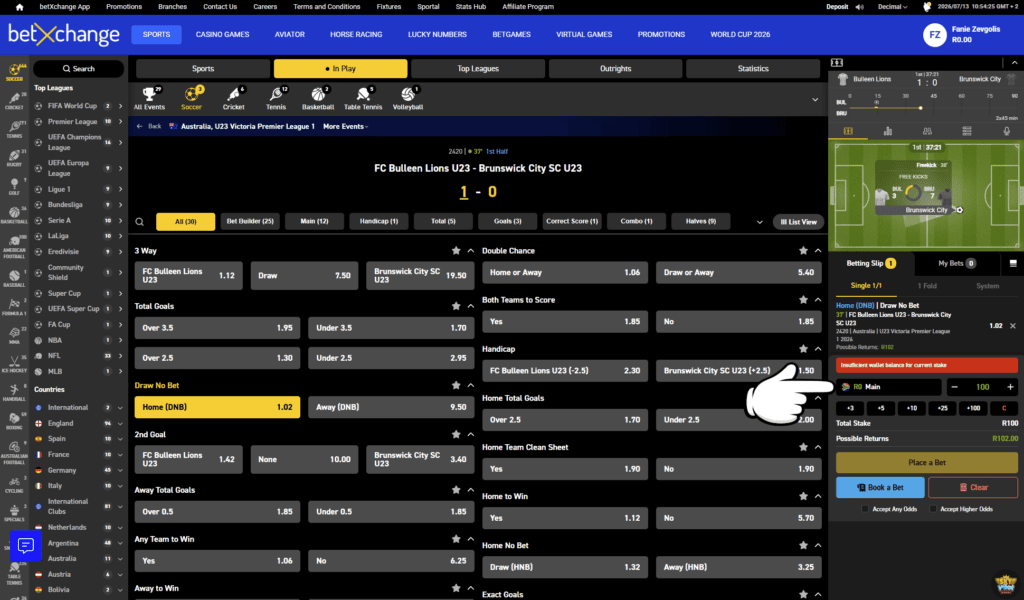
Task: Click the Deposit link in the top bar
Action: click(x=837, y=7)
